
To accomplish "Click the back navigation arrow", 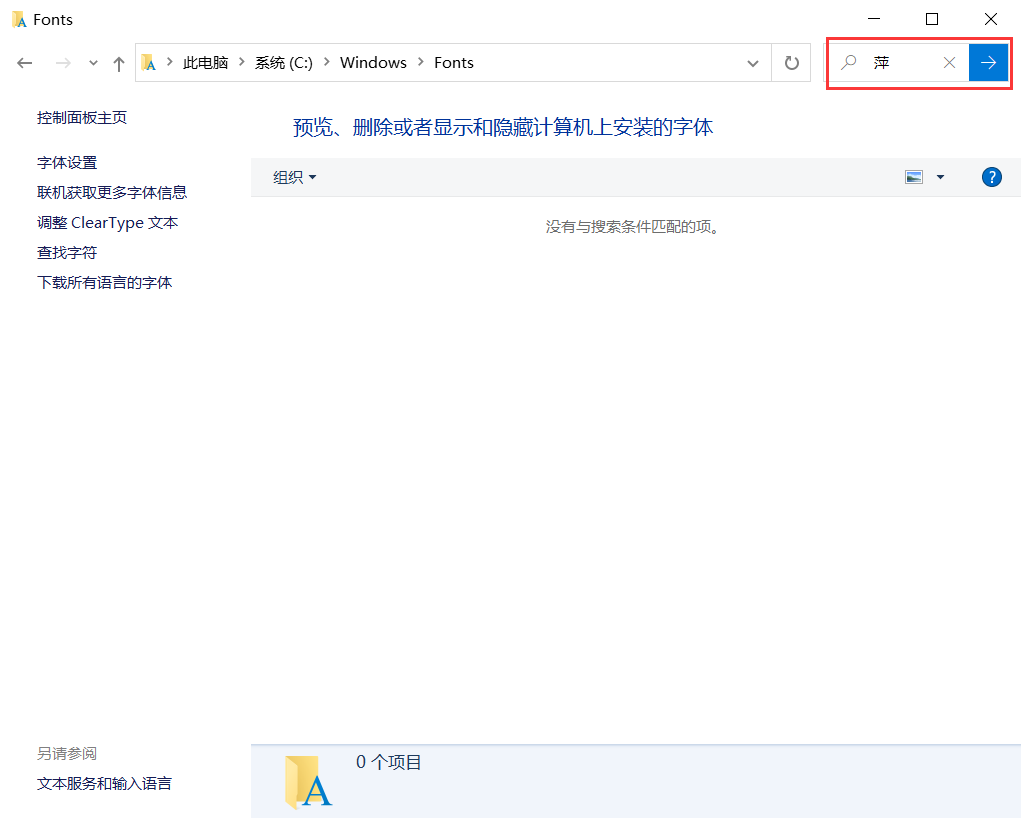I will [24, 62].
